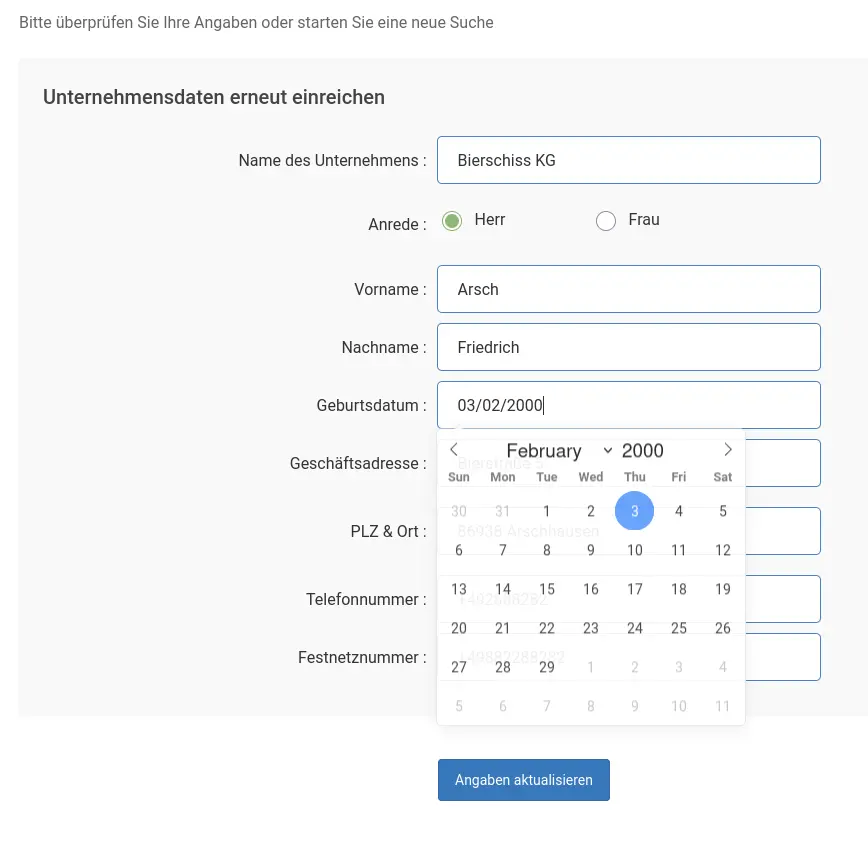Viewport: 868px width, 844px height.
Task: Open the February month dropdown
Action: [559, 451]
